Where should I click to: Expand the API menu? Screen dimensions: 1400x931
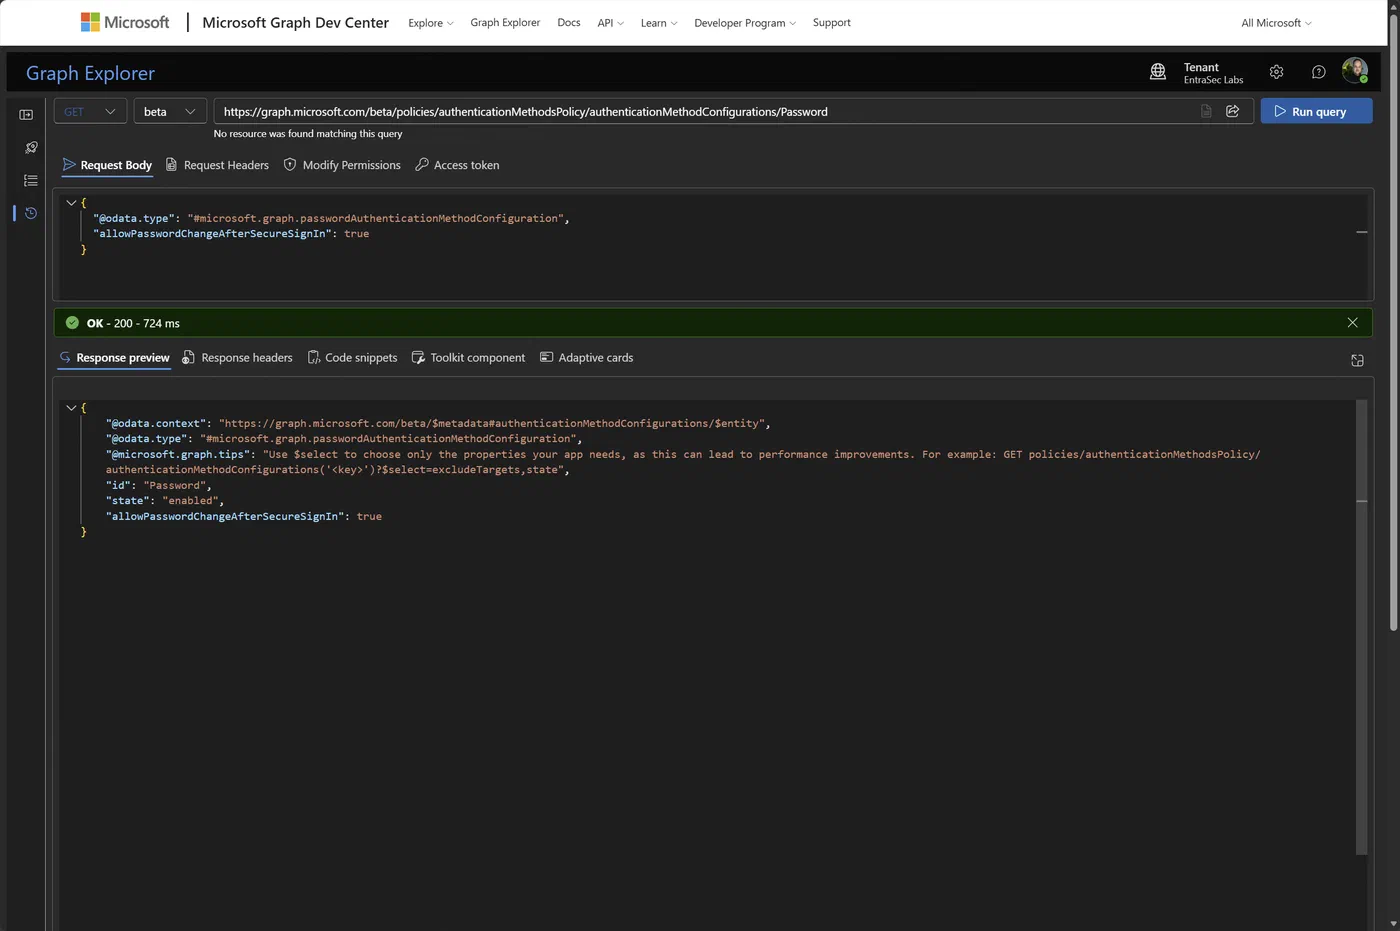click(611, 23)
